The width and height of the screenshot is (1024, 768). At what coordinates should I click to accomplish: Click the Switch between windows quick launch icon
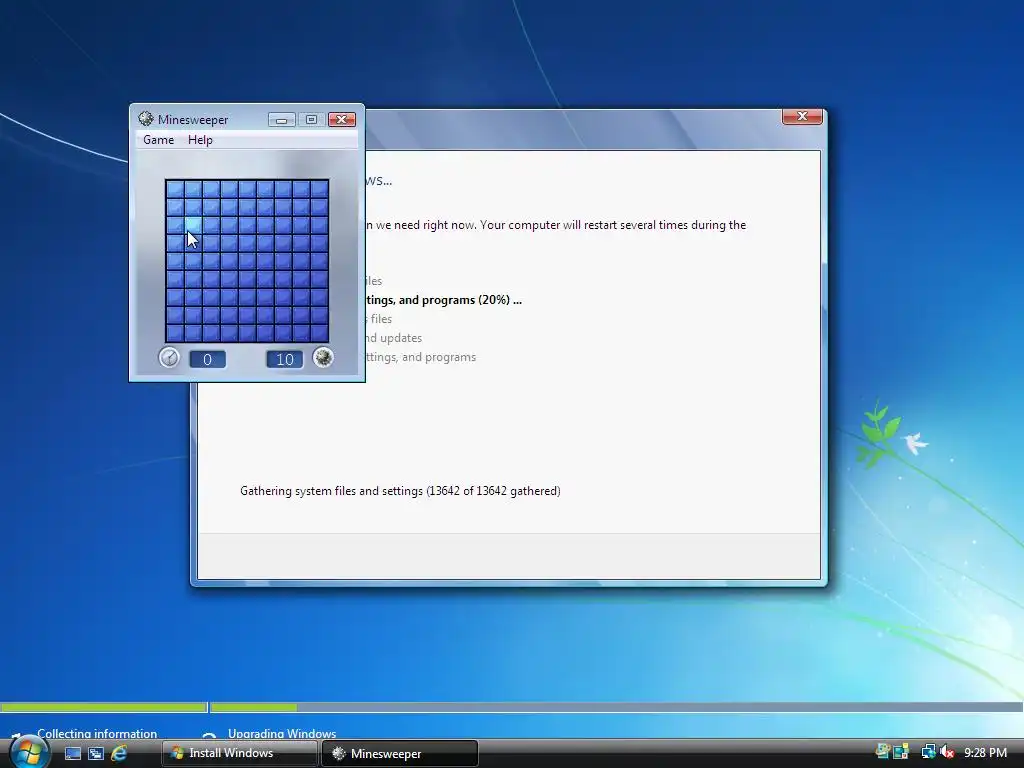click(96, 753)
